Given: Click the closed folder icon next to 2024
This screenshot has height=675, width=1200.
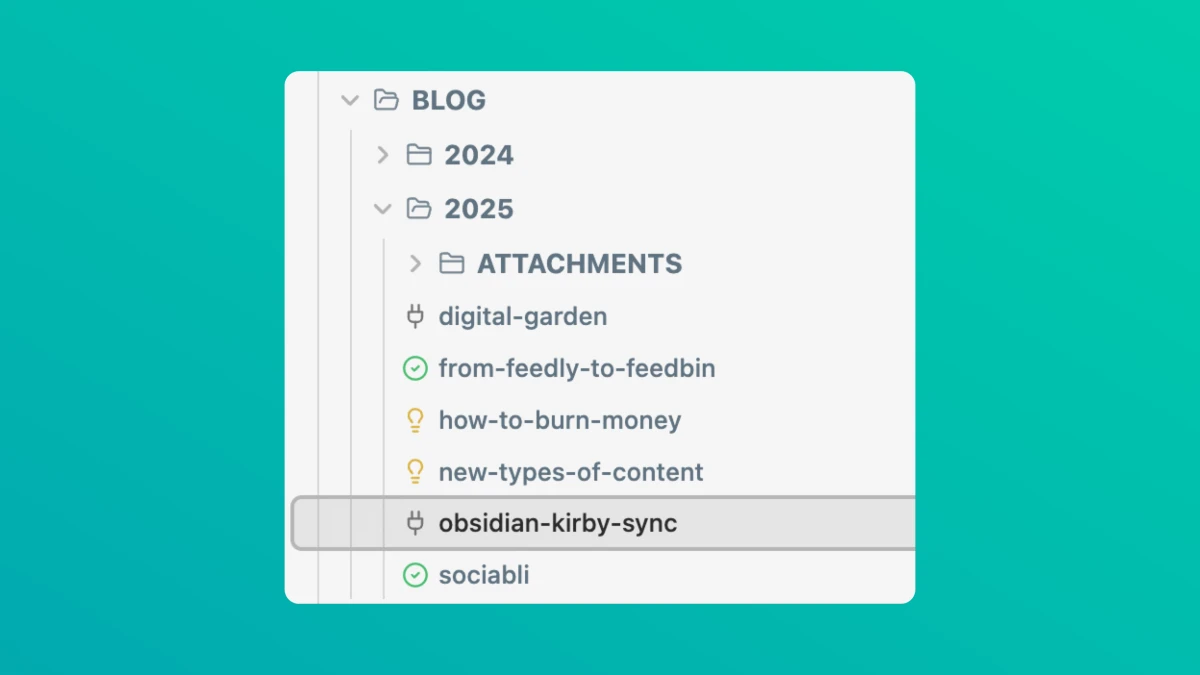Looking at the screenshot, I should 419,155.
